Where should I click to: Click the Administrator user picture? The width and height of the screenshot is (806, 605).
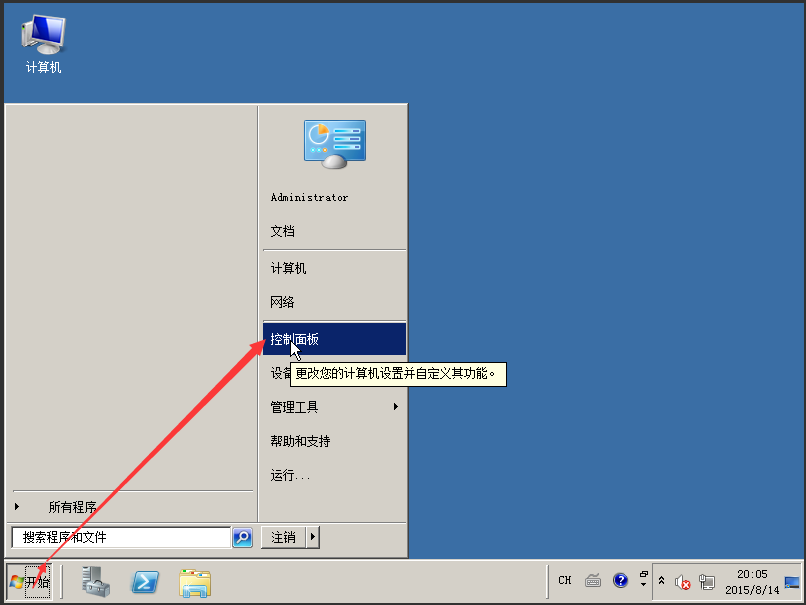[x=335, y=144]
